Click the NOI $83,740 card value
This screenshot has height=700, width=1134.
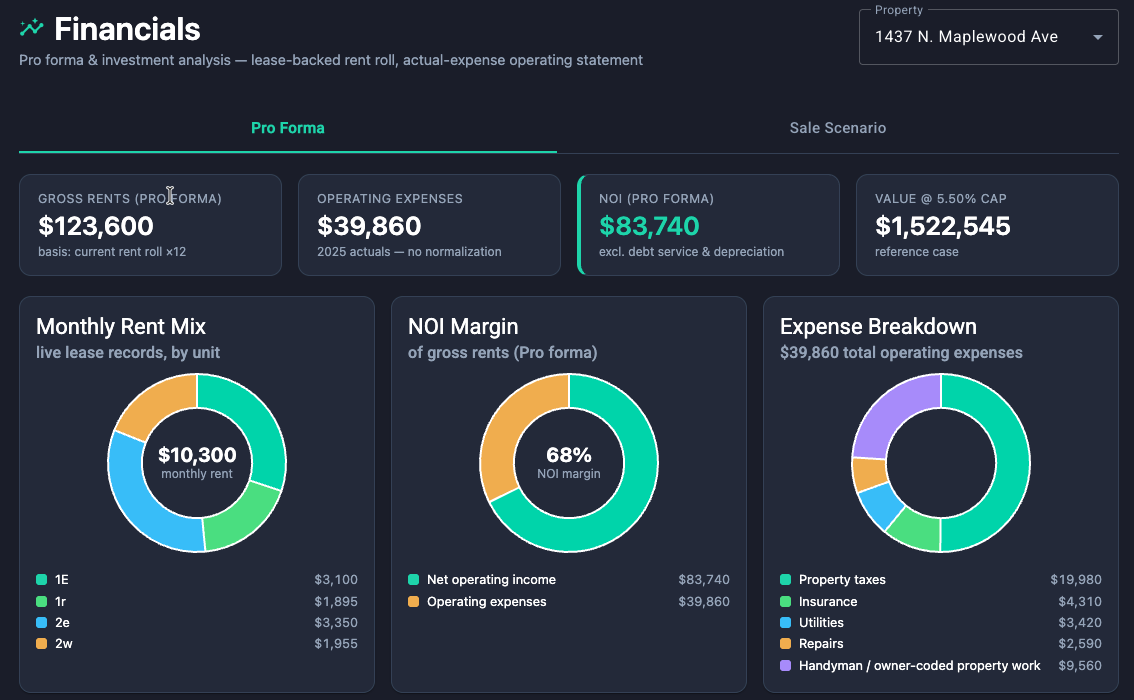(649, 226)
